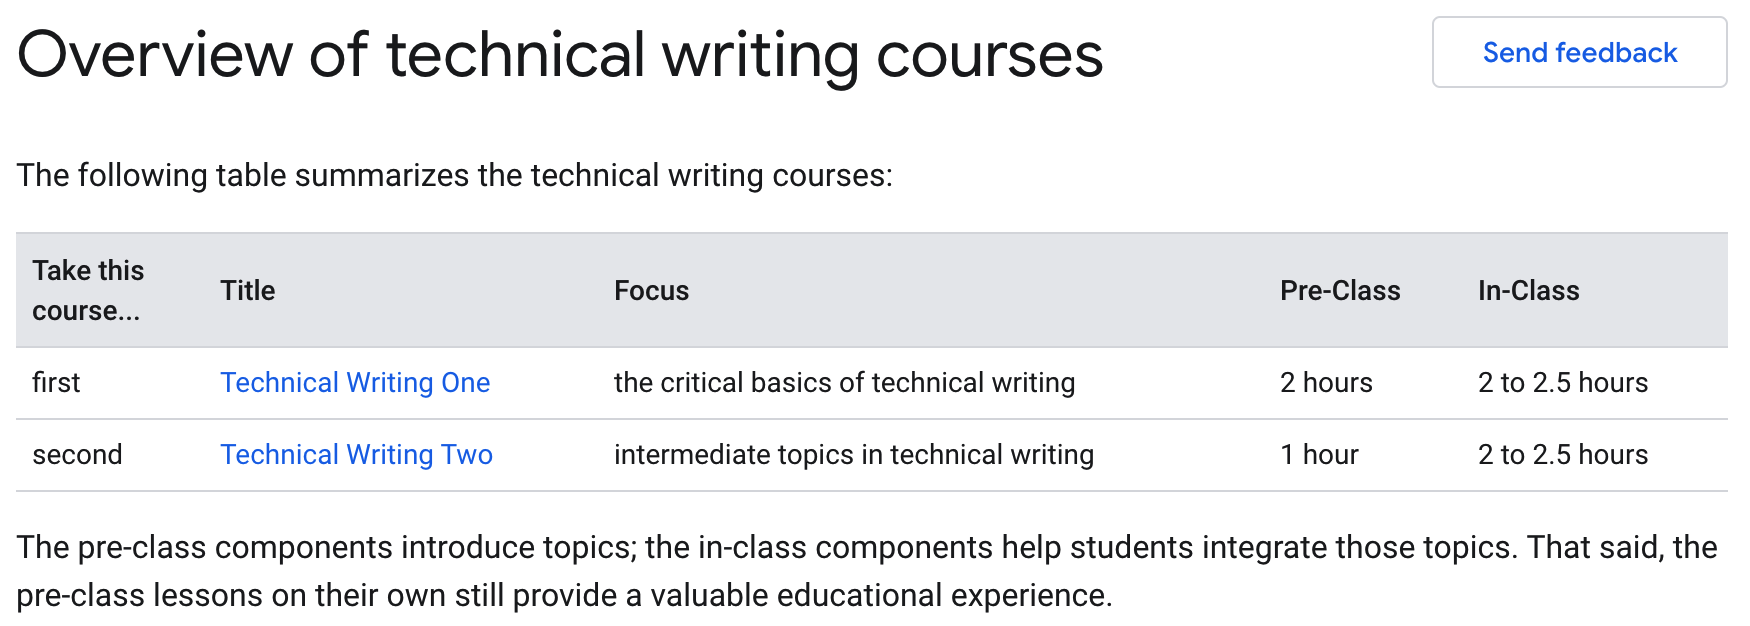
Task: Click the Pre-Class column header
Action: tap(1340, 291)
